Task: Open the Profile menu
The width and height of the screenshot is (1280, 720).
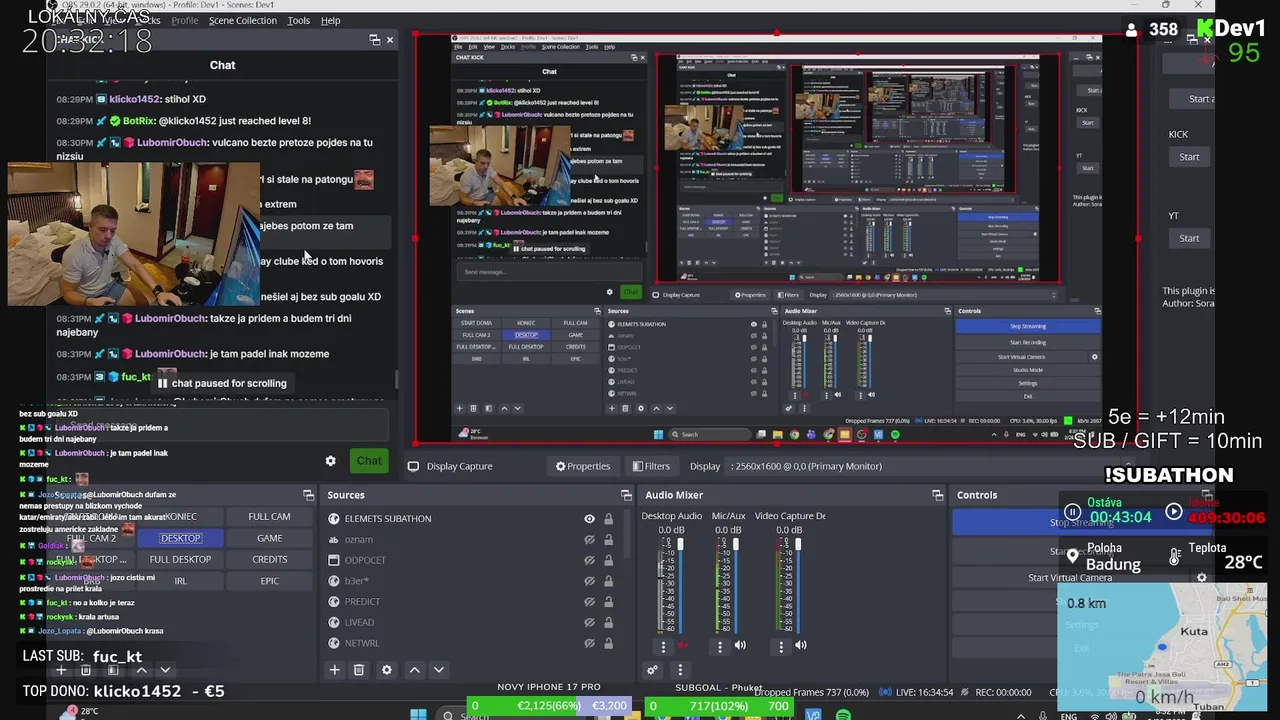Action: [x=185, y=20]
